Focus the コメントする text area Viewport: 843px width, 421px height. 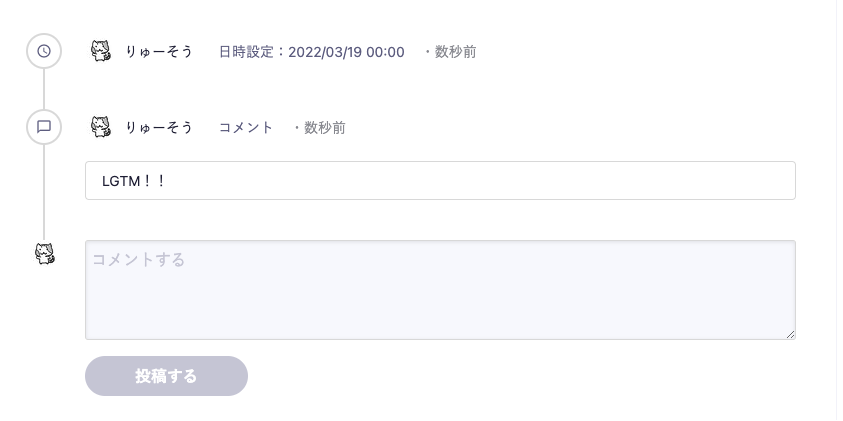[x=440, y=290]
